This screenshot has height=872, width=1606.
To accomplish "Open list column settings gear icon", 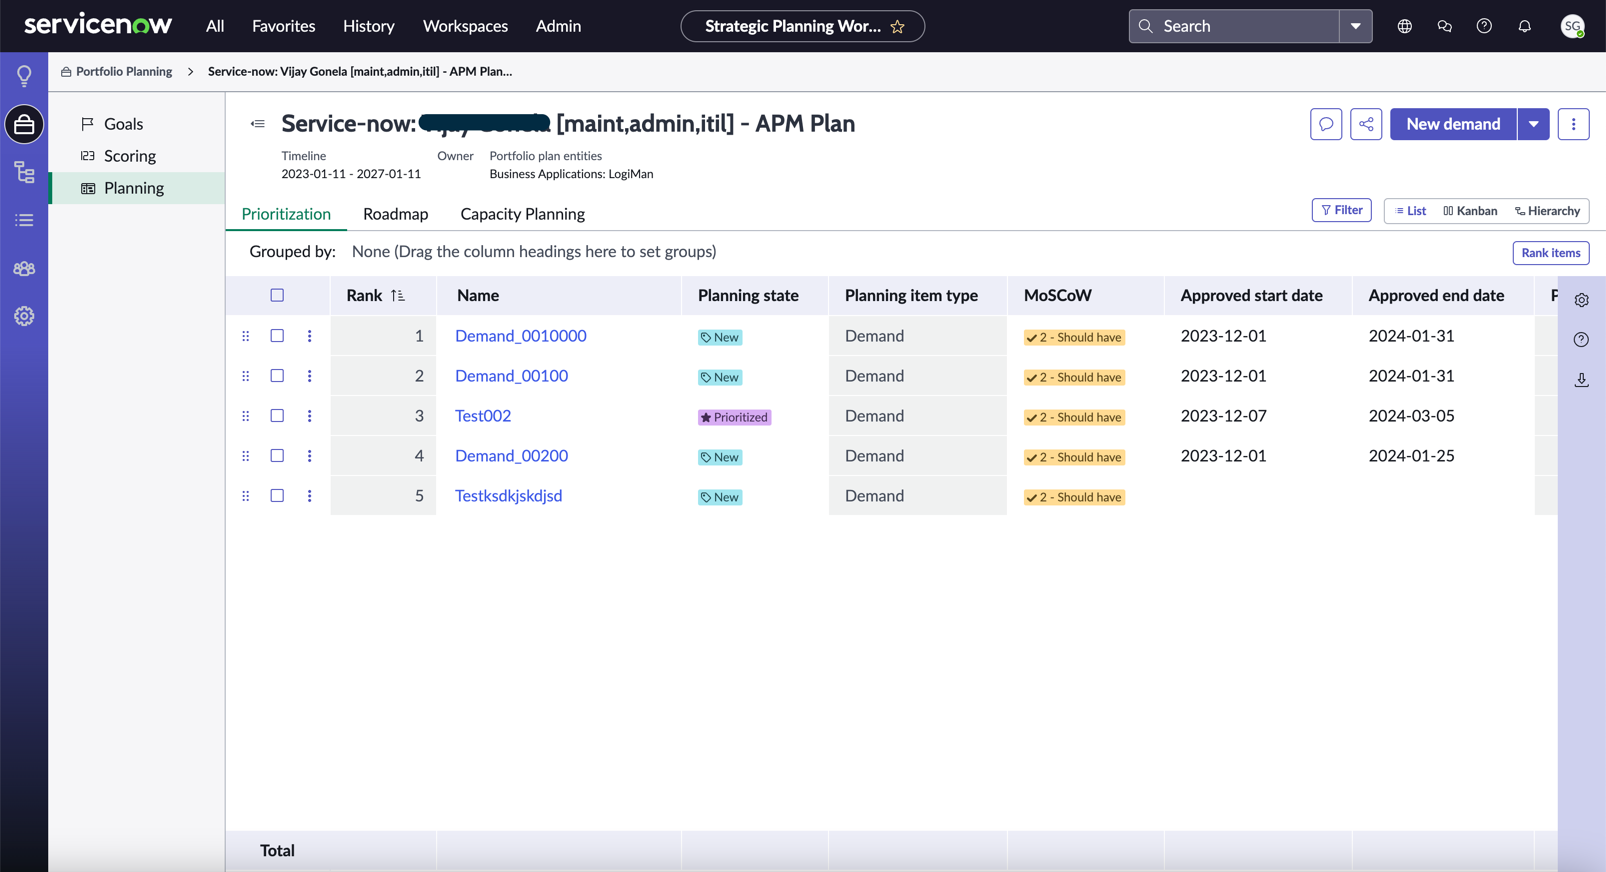I will click(1582, 300).
